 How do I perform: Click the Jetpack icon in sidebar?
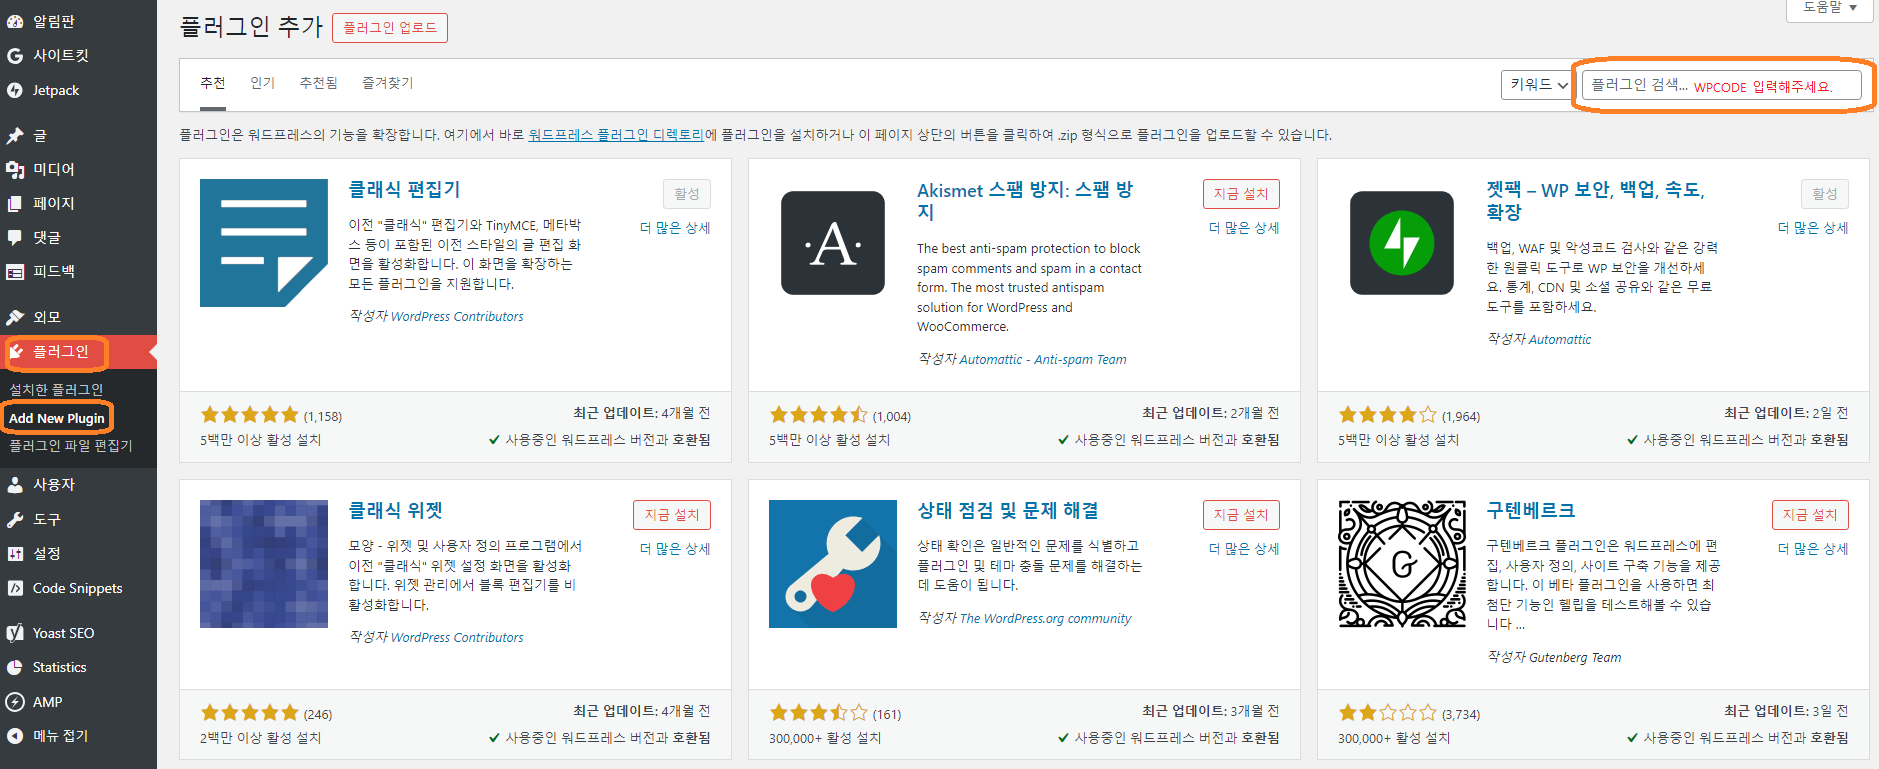15,90
